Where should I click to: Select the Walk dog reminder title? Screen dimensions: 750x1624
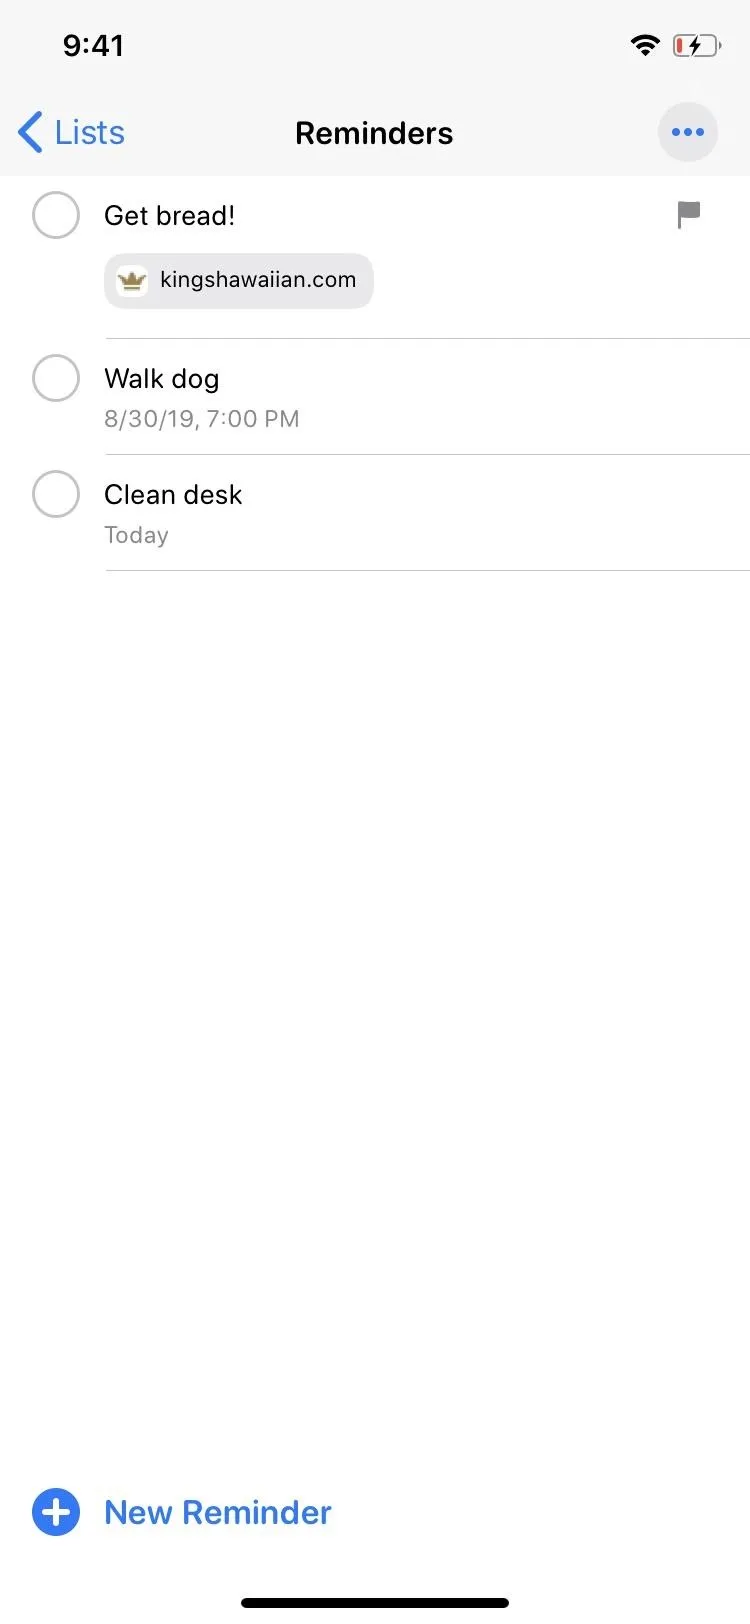click(162, 379)
